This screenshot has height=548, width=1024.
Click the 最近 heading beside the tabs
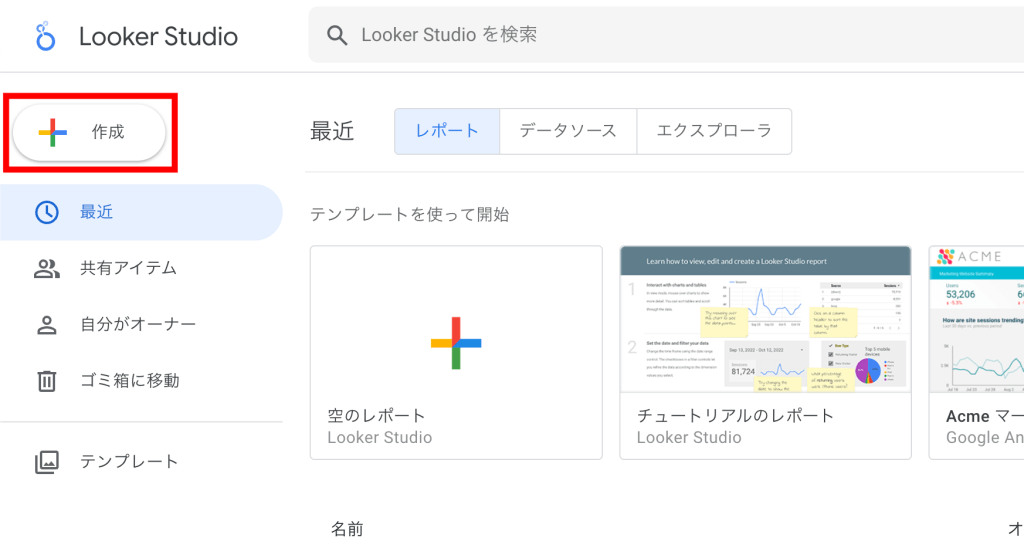[x=332, y=131]
